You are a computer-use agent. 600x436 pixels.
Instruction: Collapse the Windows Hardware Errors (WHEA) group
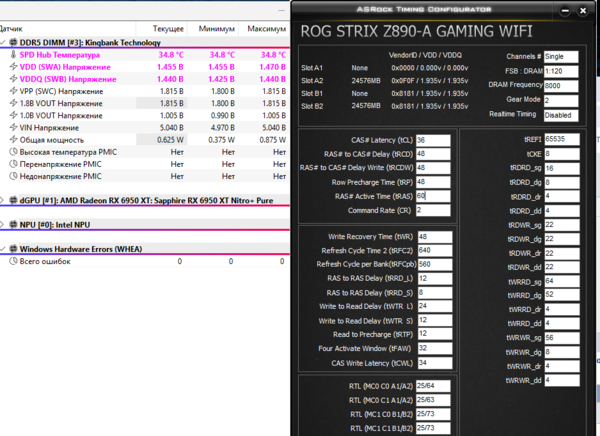click(x=2, y=249)
